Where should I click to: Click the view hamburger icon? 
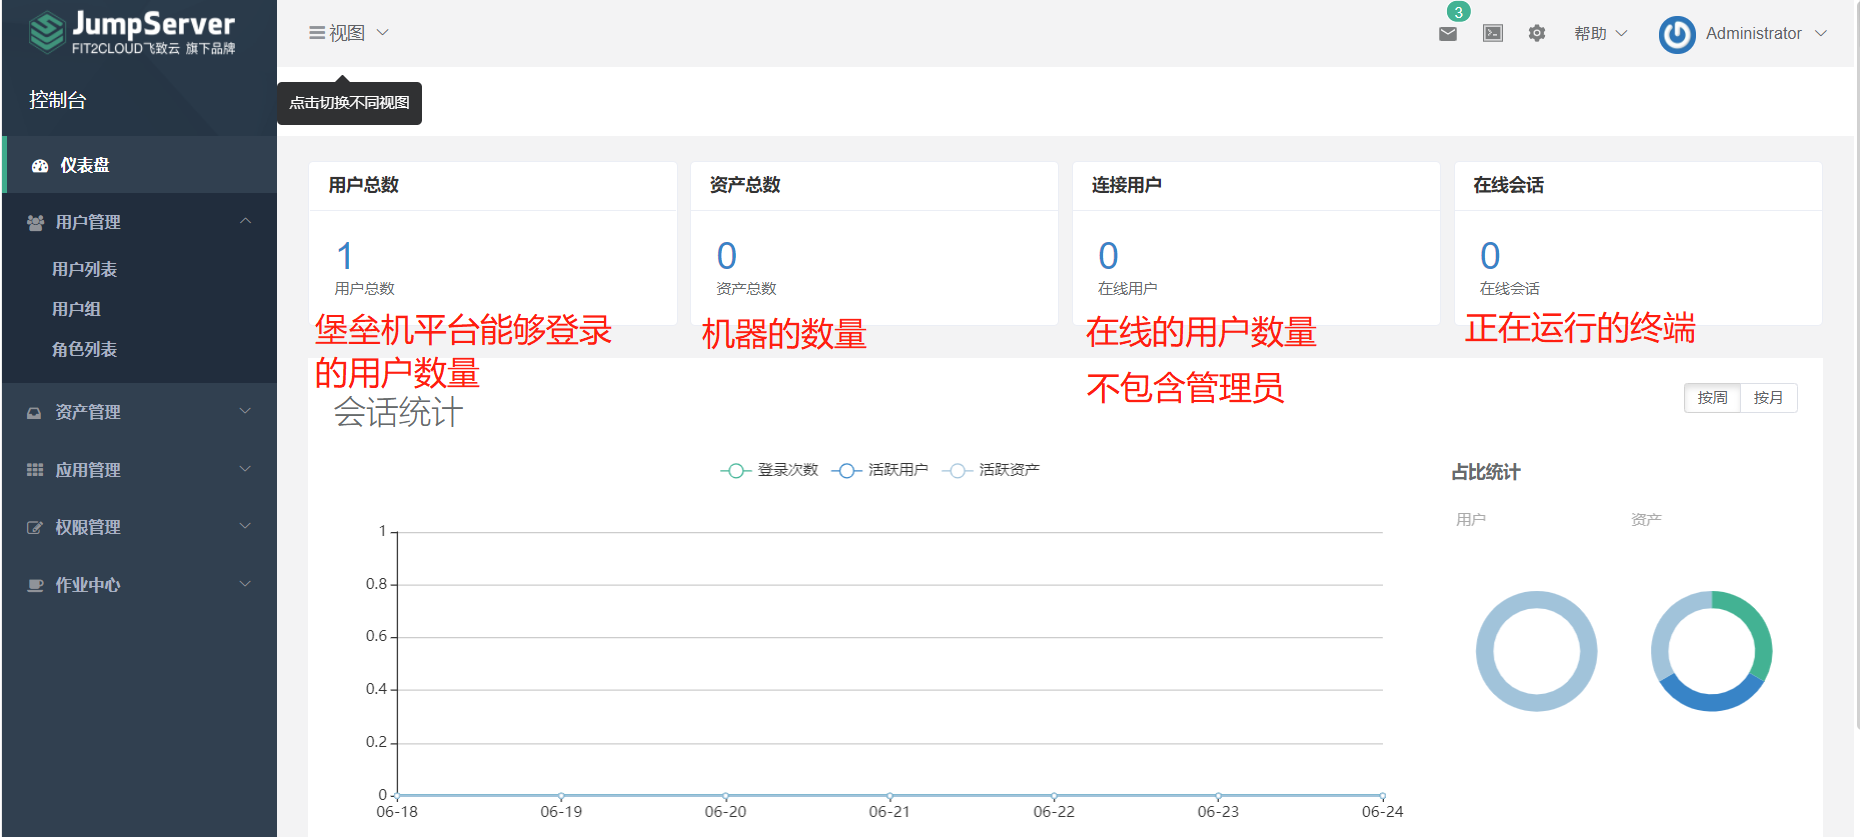pyautogui.click(x=316, y=33)
